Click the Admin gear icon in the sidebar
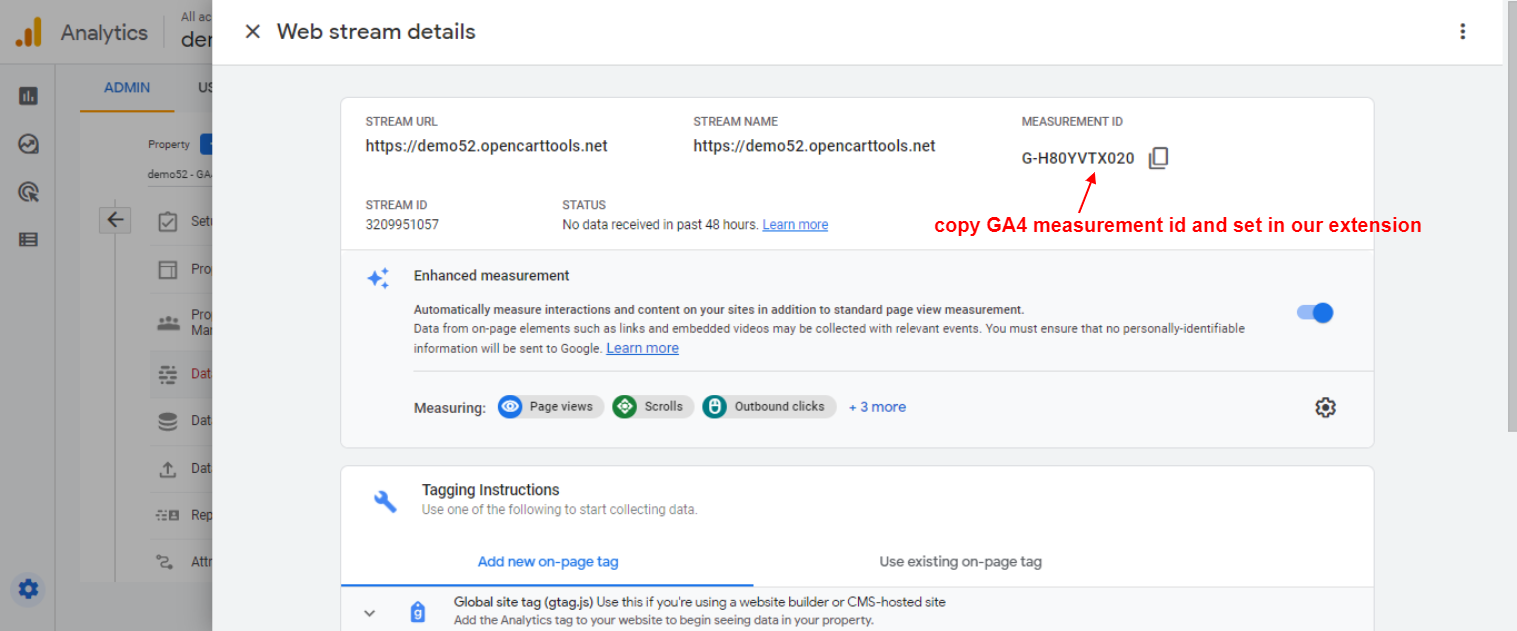This screenshot has height=631, width=1517. tap(28, 589)
